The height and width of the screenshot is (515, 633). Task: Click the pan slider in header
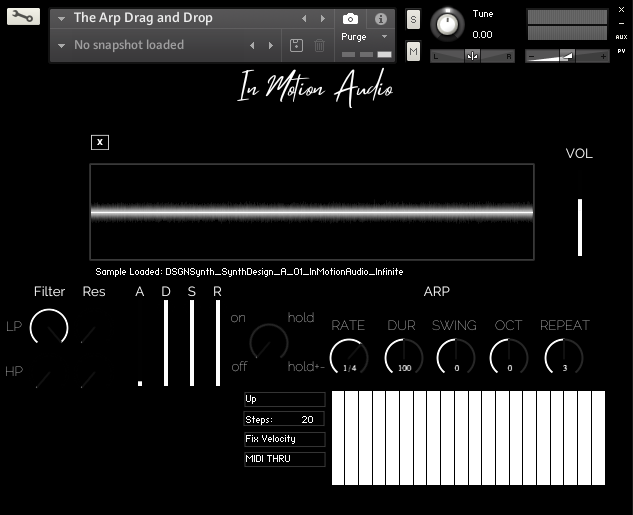[x=472, y=56]
